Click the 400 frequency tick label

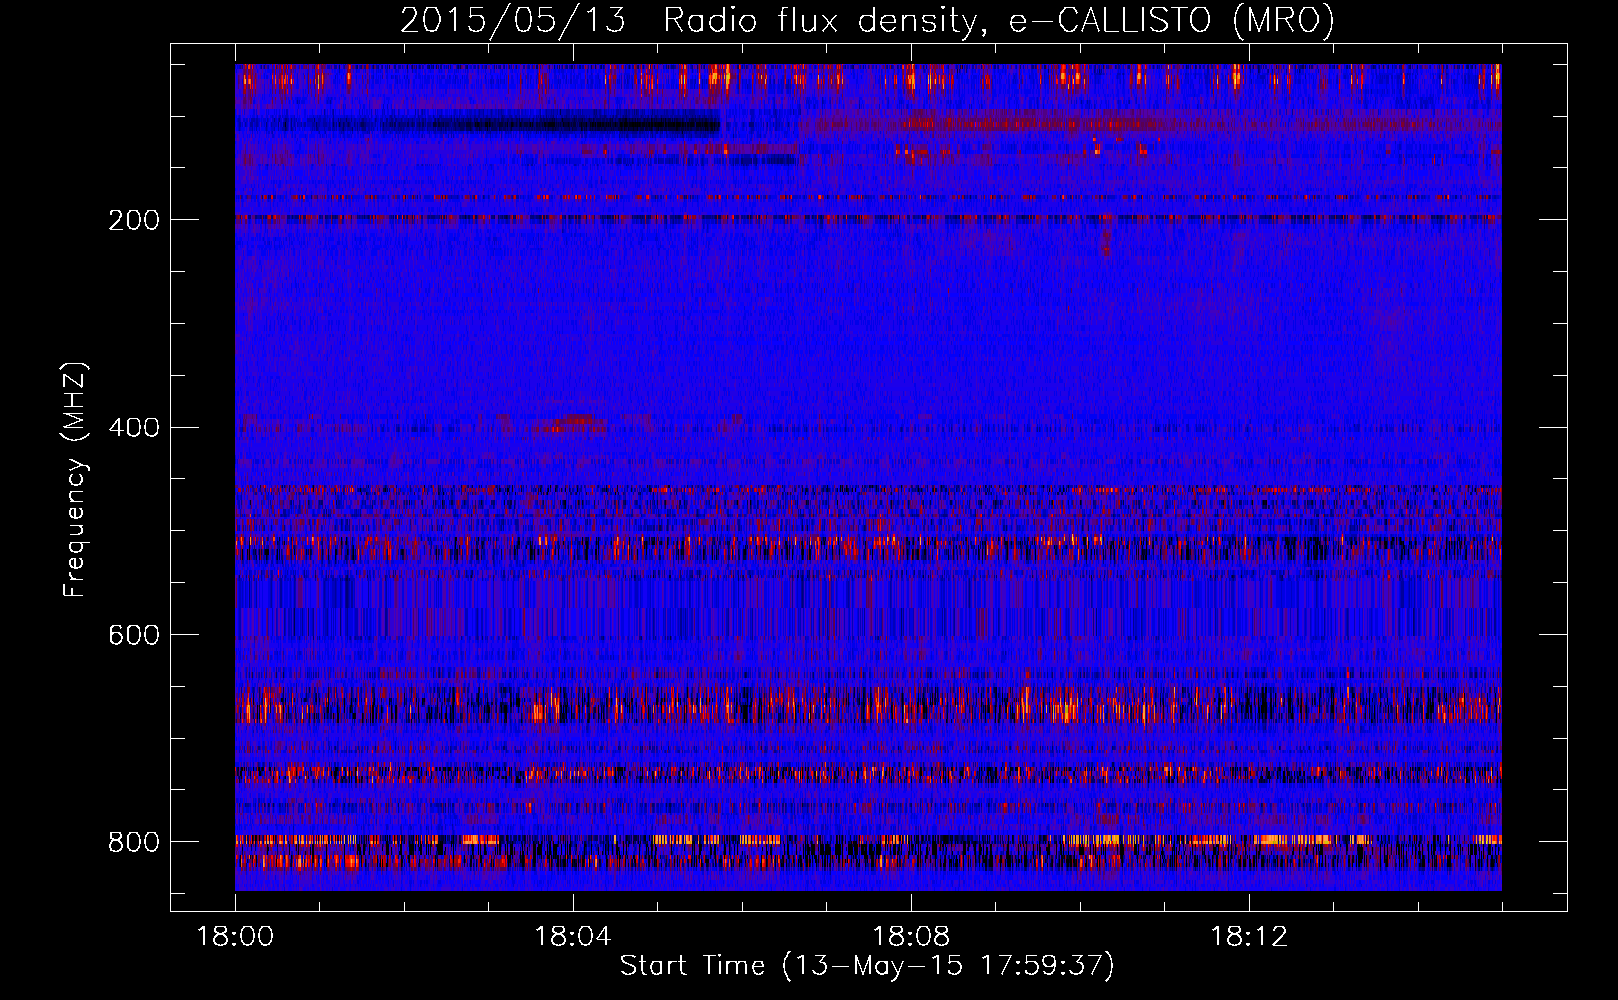(x=134, y=427)
